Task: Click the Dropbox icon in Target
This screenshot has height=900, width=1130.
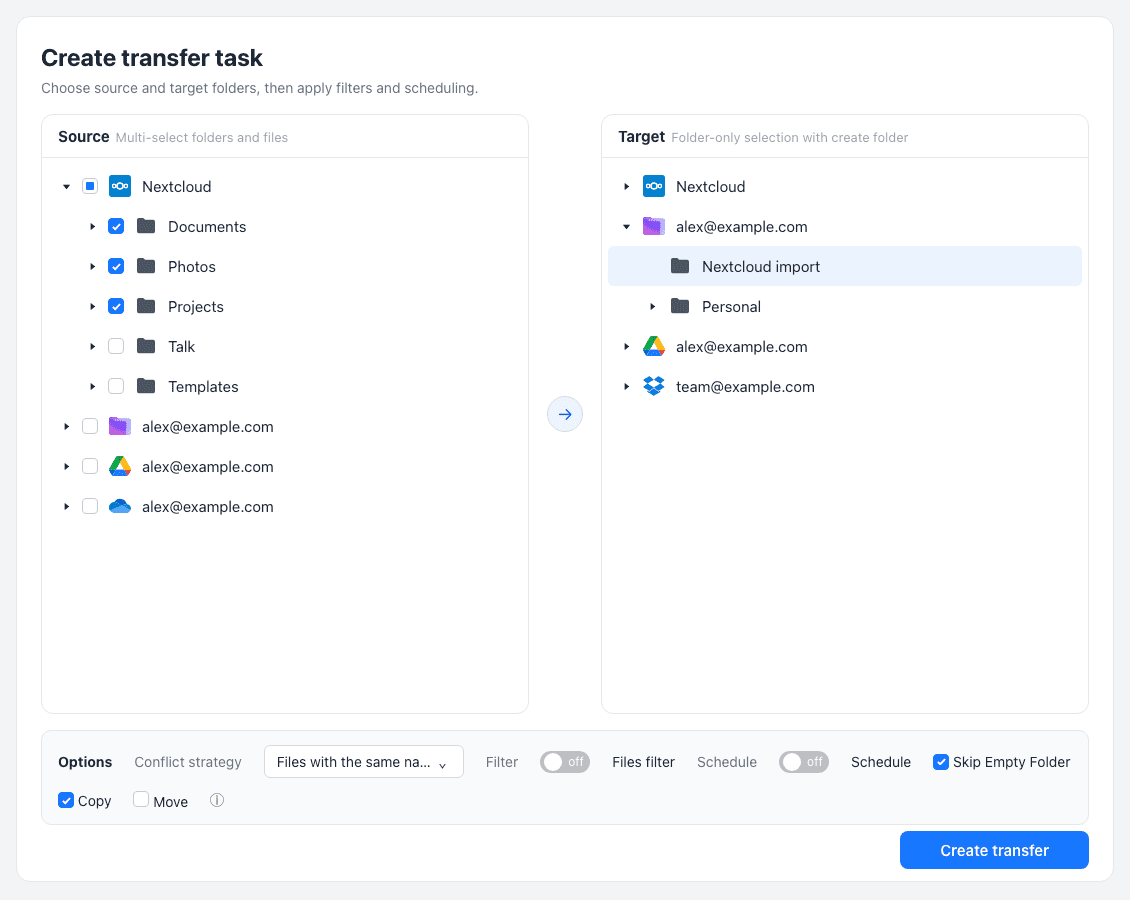Action: 654,386
